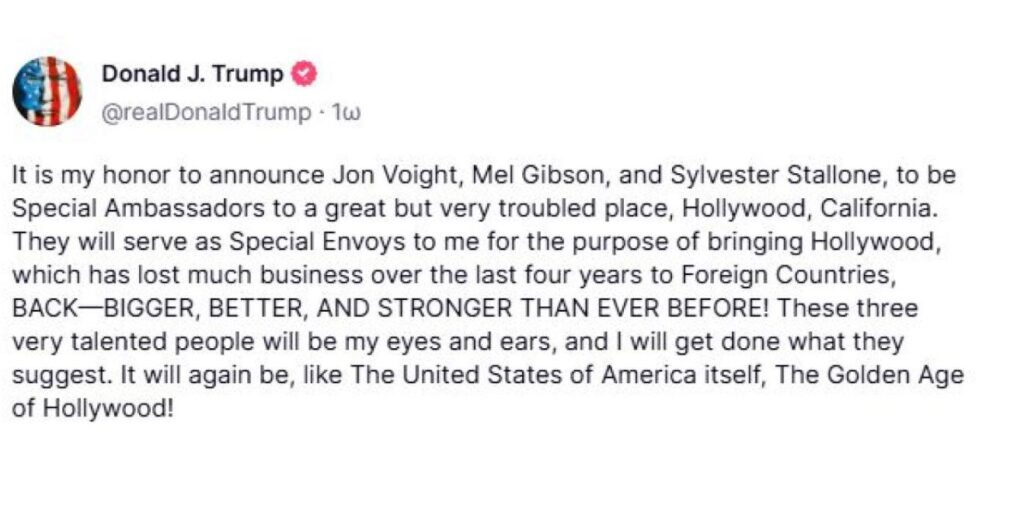This screenshot has width=1024, height=516.
Task: Open the Donald J. Trump display name
Action: 192,75
